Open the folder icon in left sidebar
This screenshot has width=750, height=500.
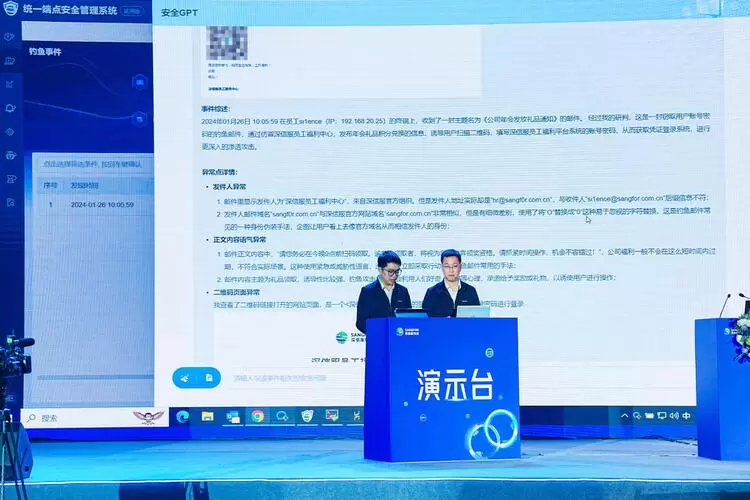[x=10, y=61]
